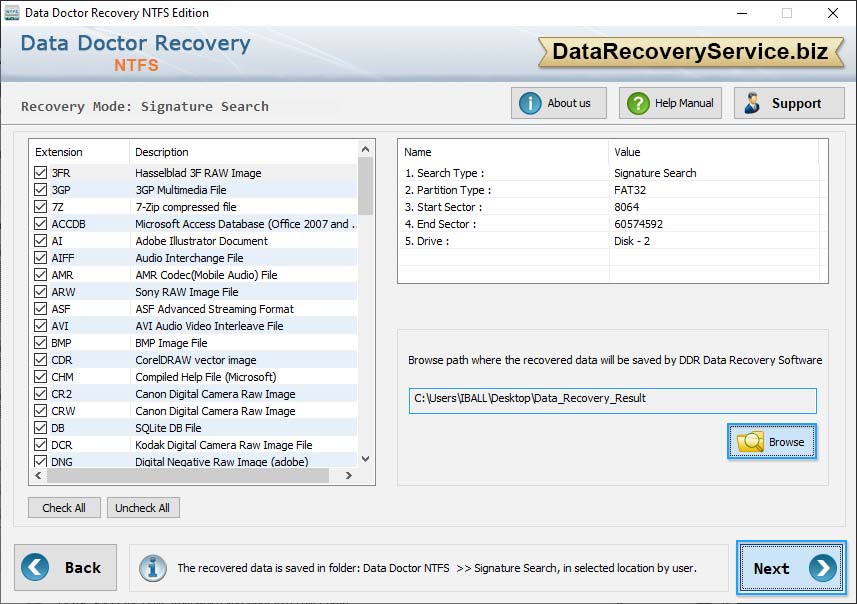Uncheck the AI extension checkbox
Screen dimensions: 857x604
[x=40, y=241]
